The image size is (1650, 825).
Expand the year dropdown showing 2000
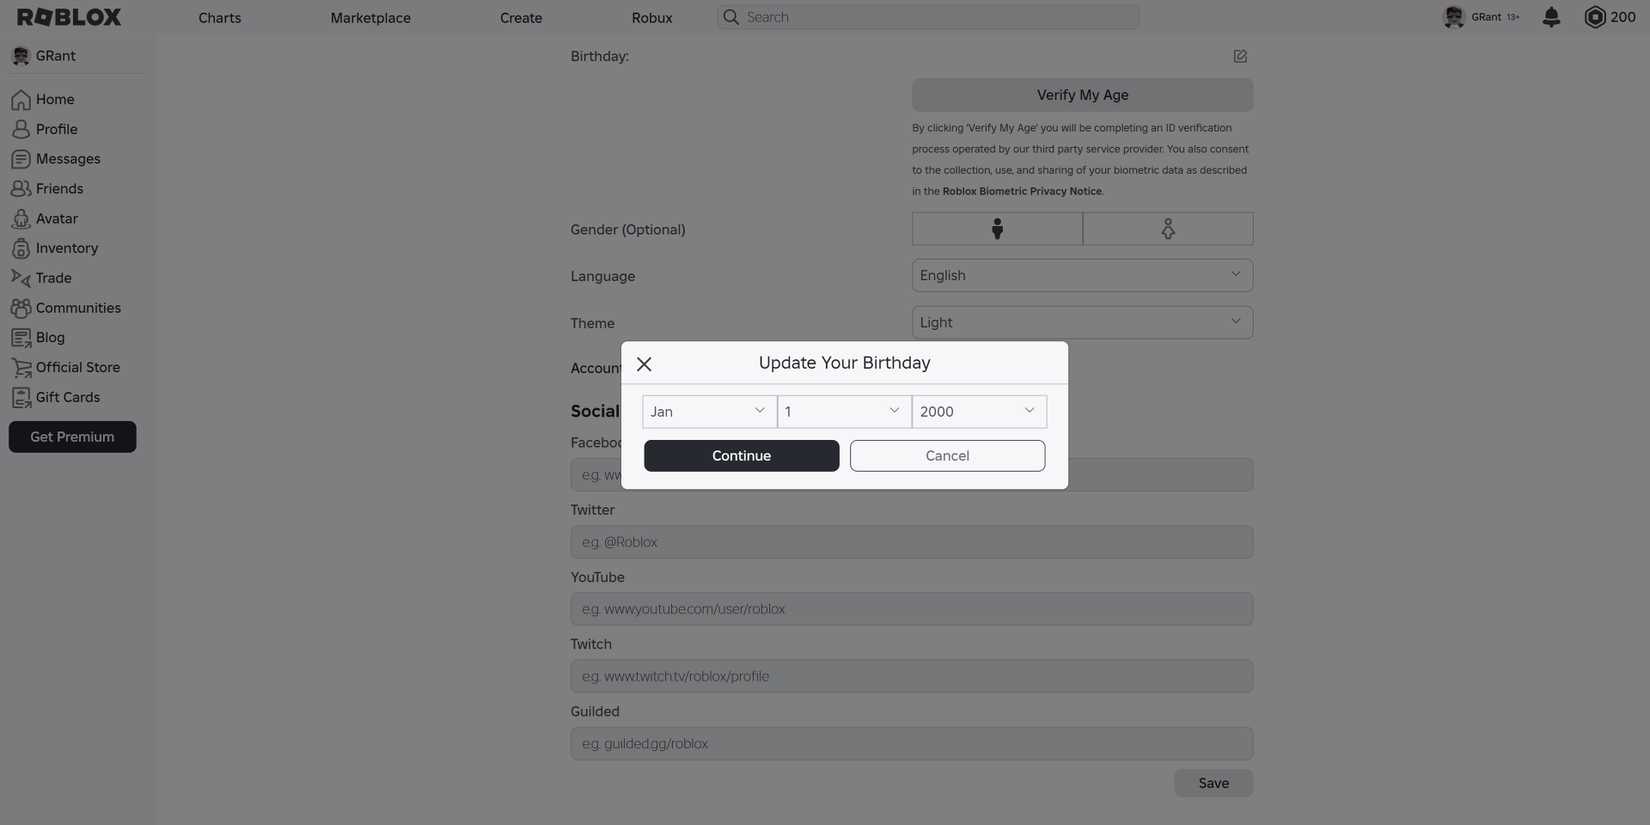[978, 411]
